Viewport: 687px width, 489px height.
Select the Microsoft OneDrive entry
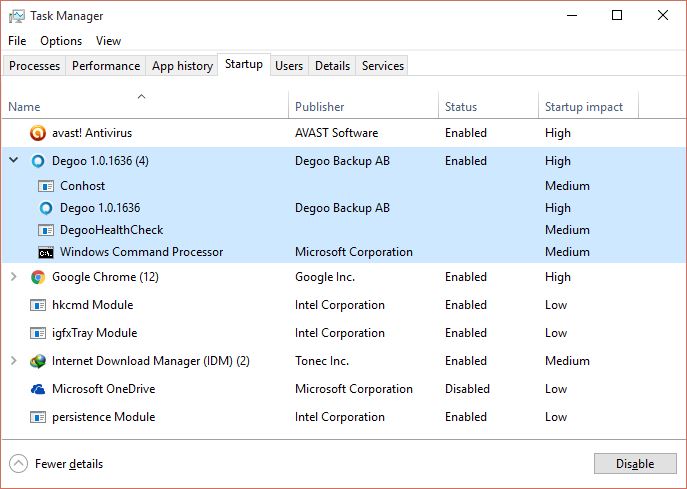coord(103,389)
